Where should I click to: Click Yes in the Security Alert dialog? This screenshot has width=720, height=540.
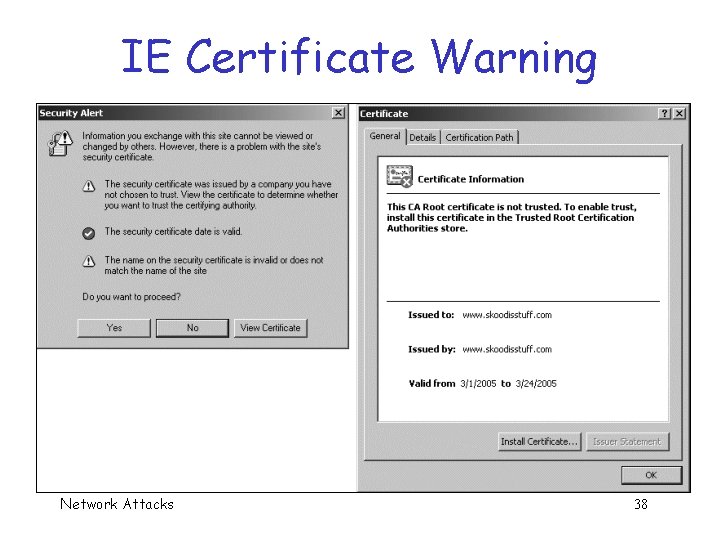[x=114, y=328]
